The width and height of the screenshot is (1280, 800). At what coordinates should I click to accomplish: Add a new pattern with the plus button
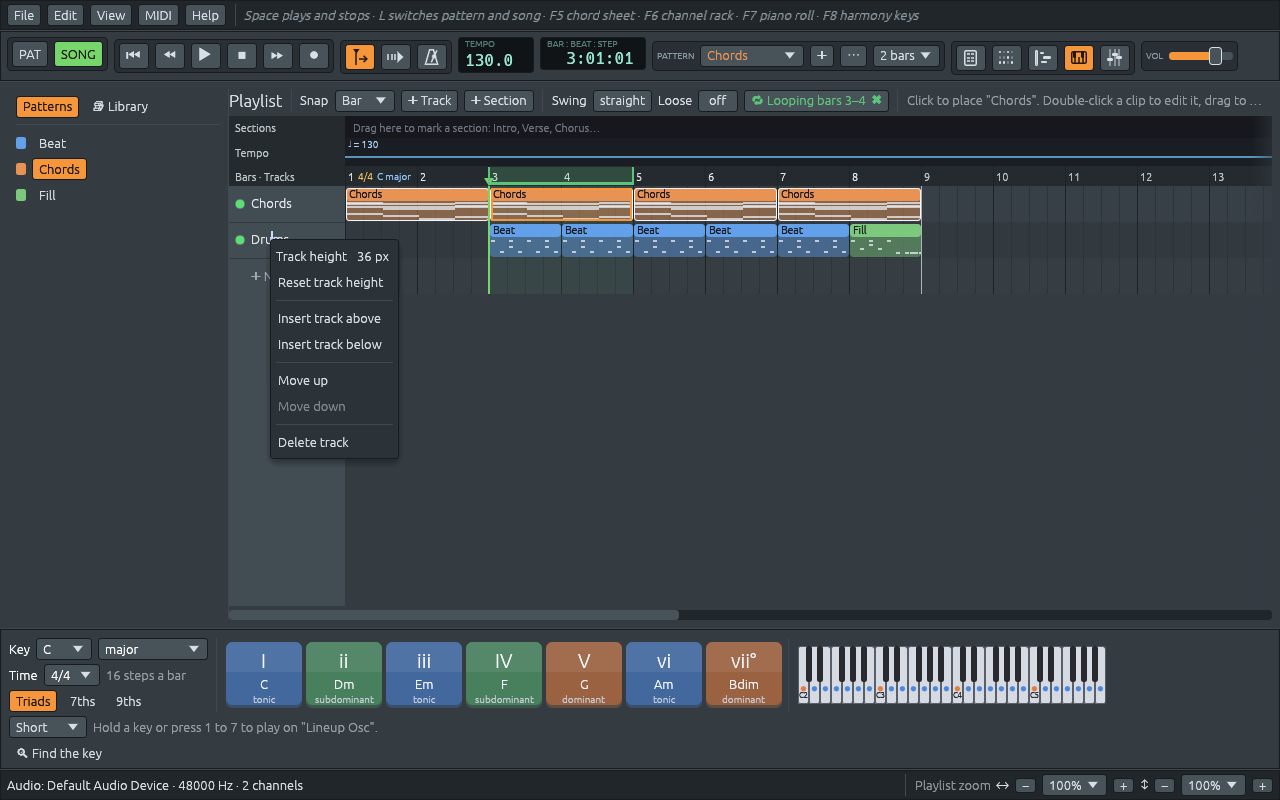pos(822,56)
